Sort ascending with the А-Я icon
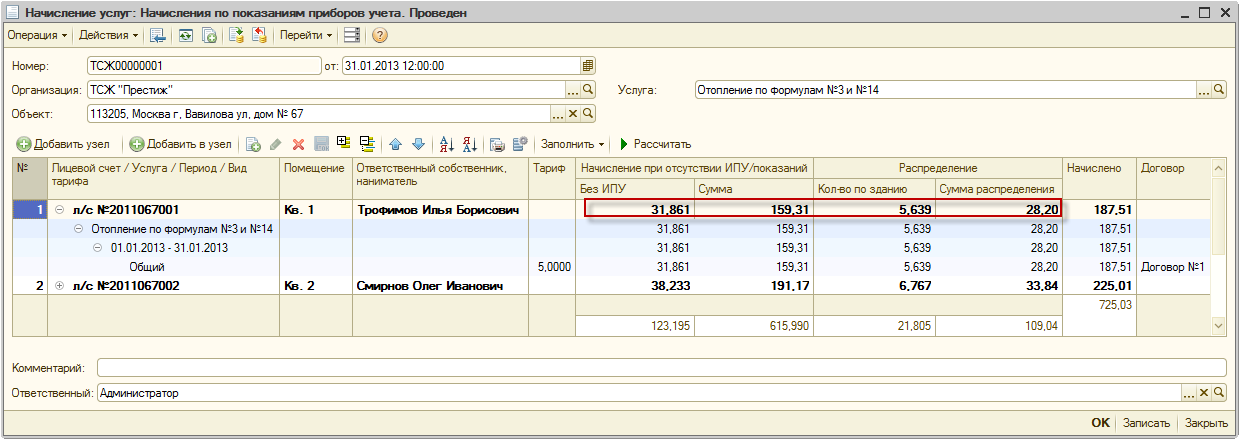The height and width of the screenshot is (439, 1239). (447, 144)
